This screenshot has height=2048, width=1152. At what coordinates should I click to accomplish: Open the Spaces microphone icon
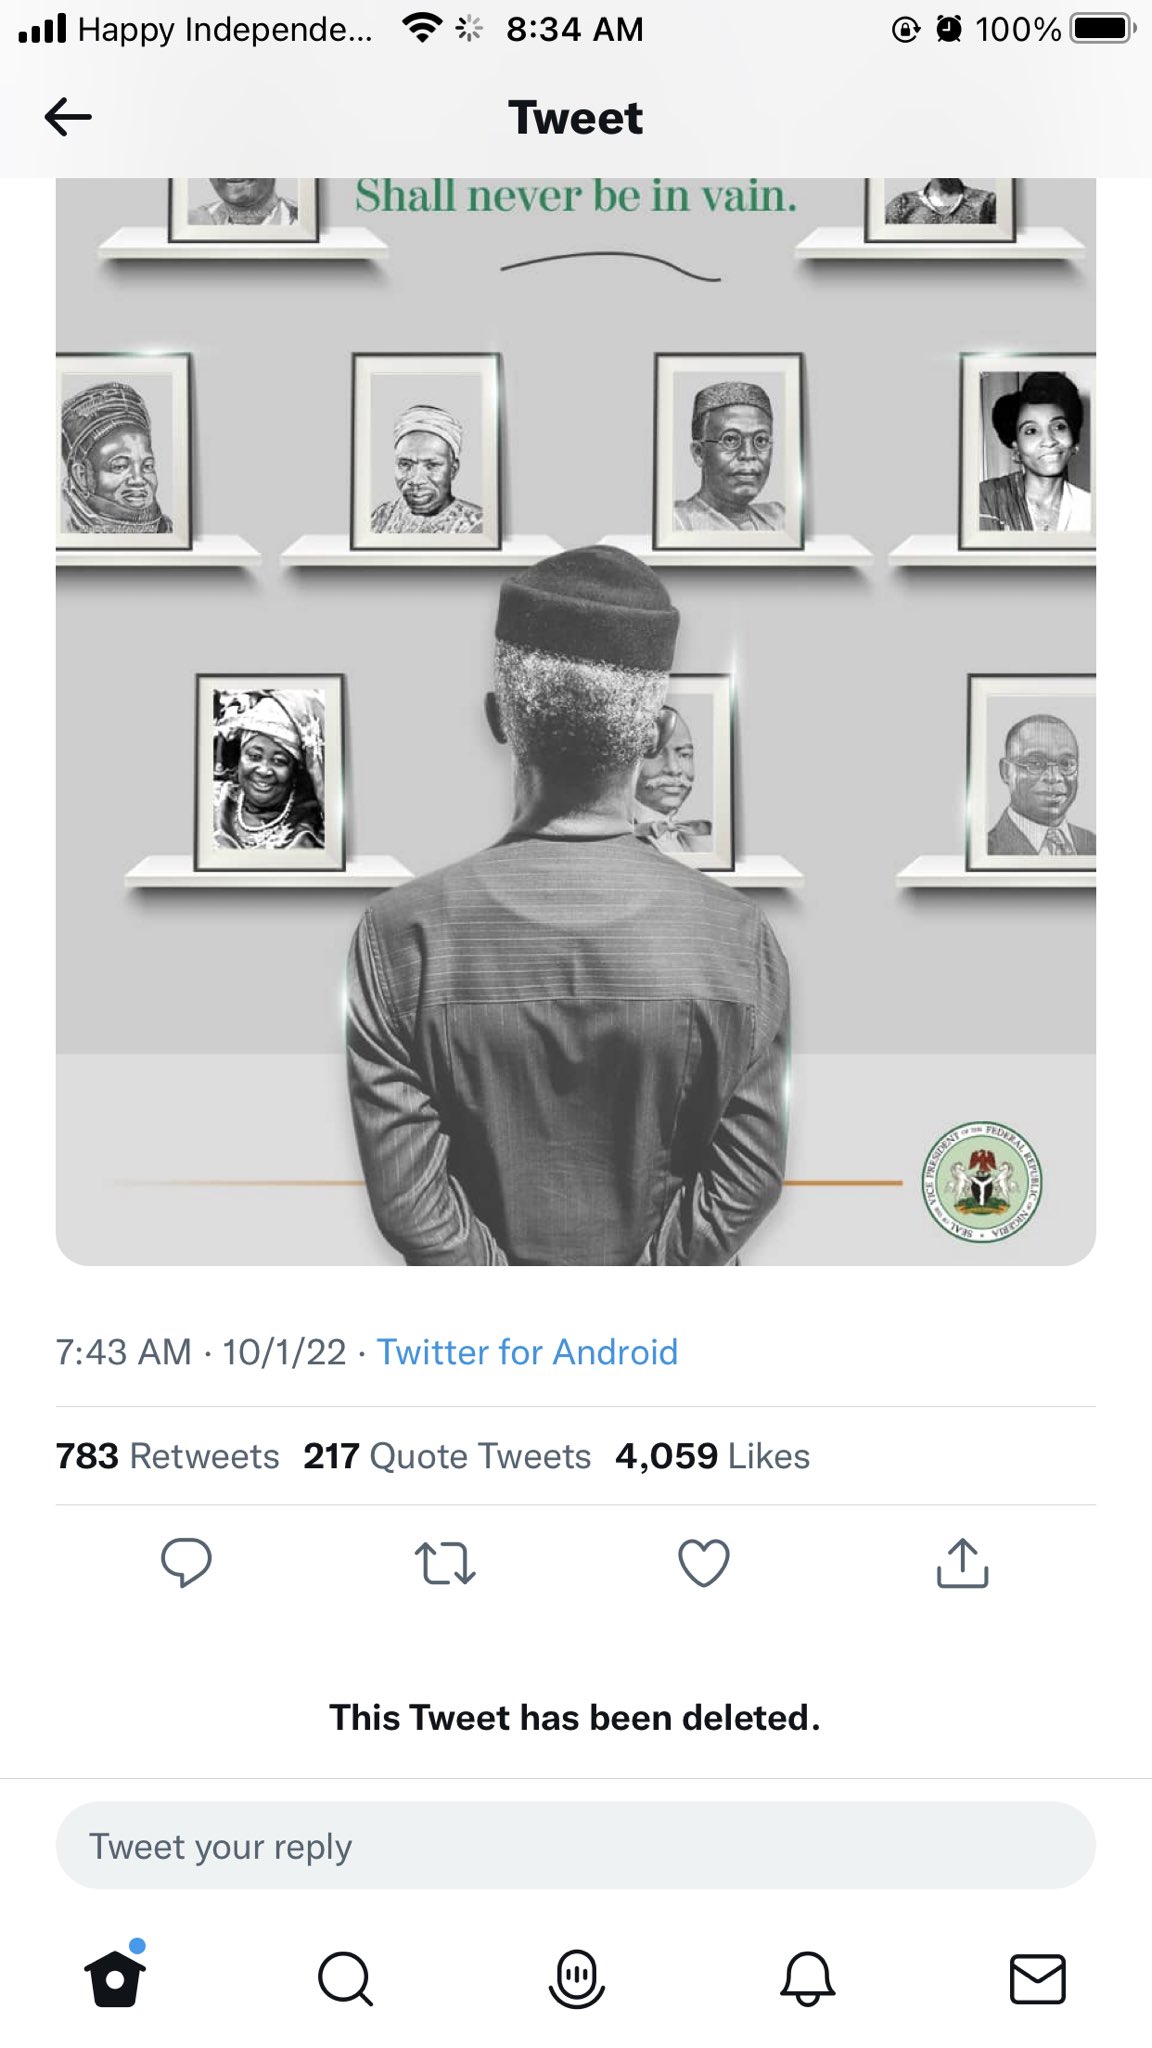[577, 1978]
